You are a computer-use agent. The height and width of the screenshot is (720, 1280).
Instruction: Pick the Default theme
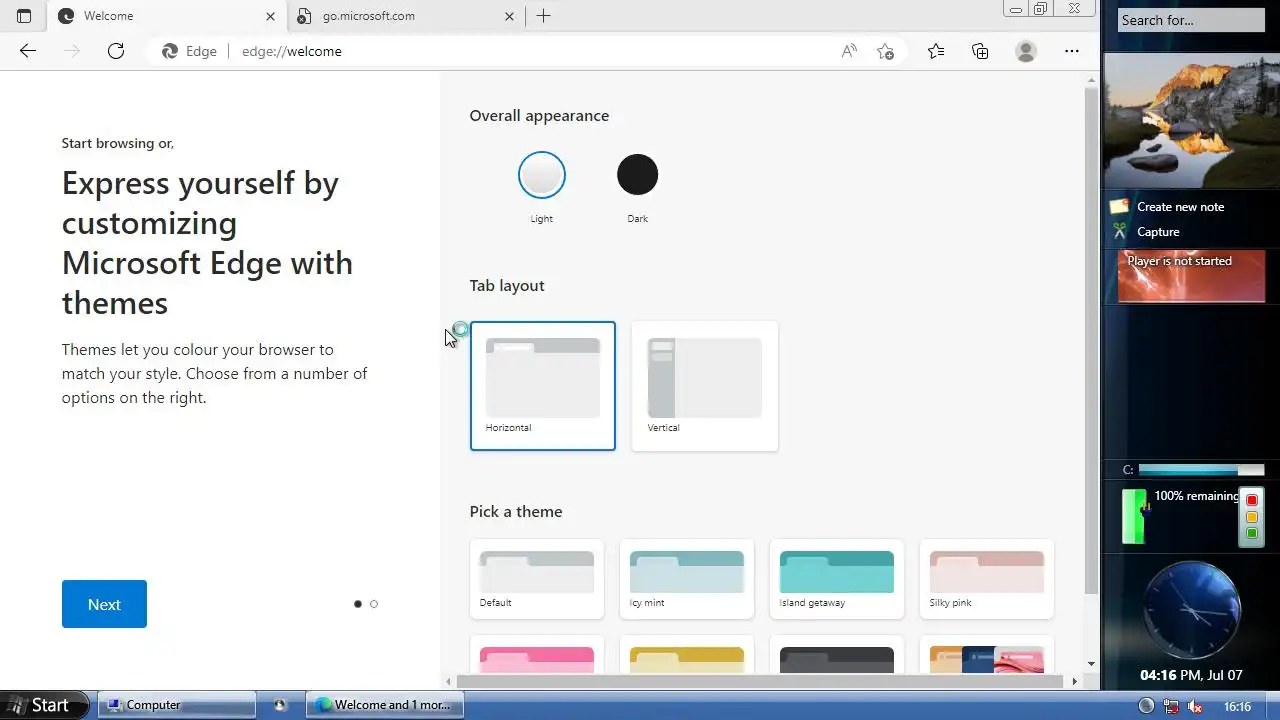click(537, 579)
